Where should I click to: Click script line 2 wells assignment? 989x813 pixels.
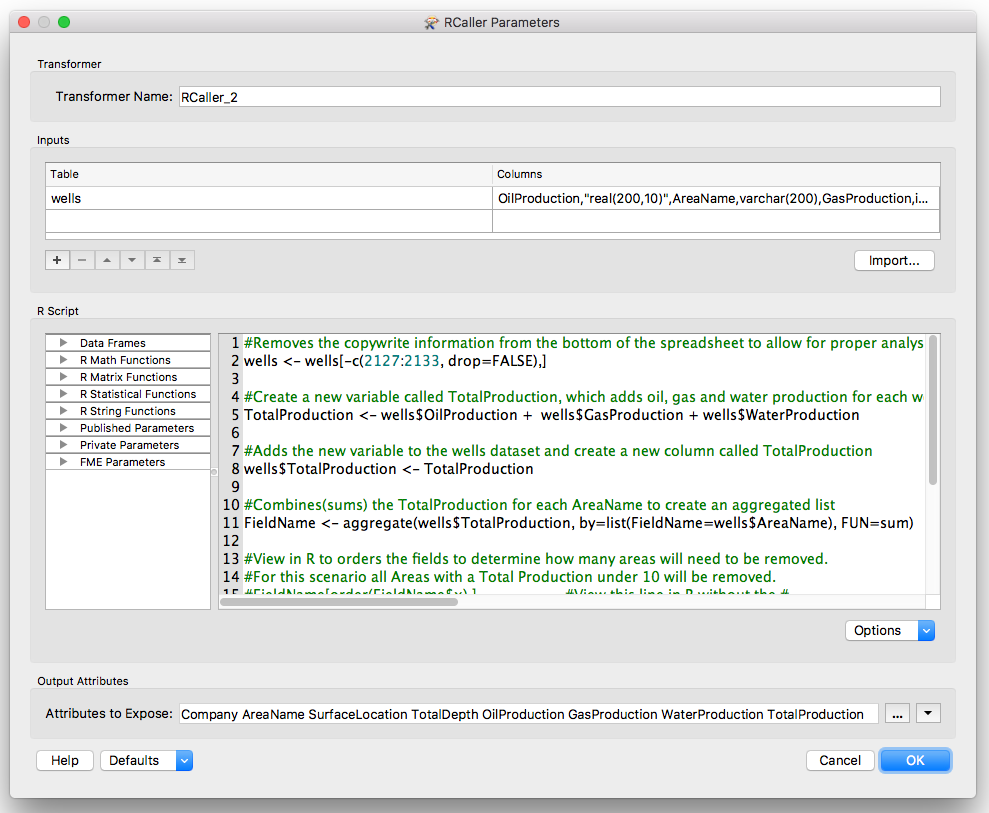pyautogui.click(x=395, y=361)
